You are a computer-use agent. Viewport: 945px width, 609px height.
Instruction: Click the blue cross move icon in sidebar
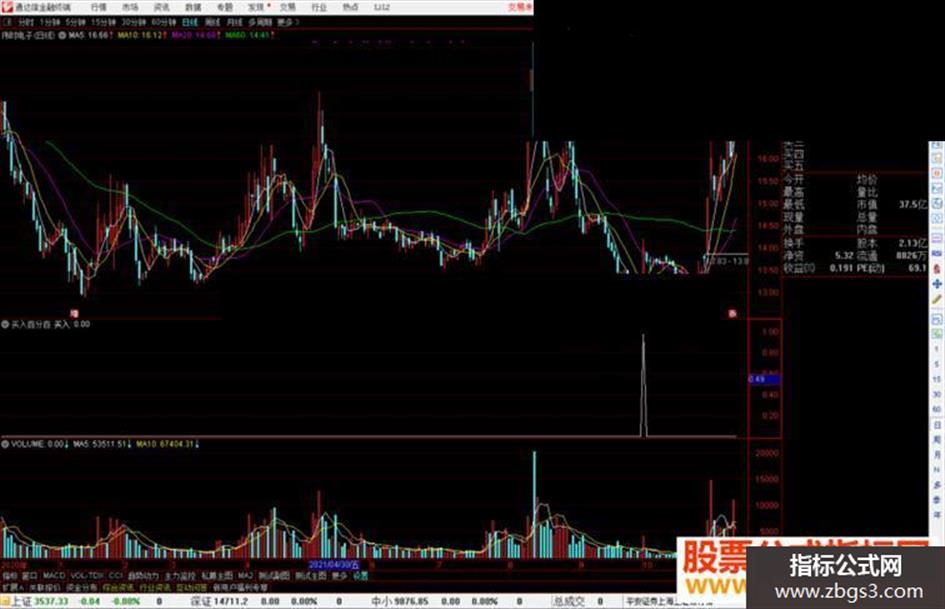point(937,284)
